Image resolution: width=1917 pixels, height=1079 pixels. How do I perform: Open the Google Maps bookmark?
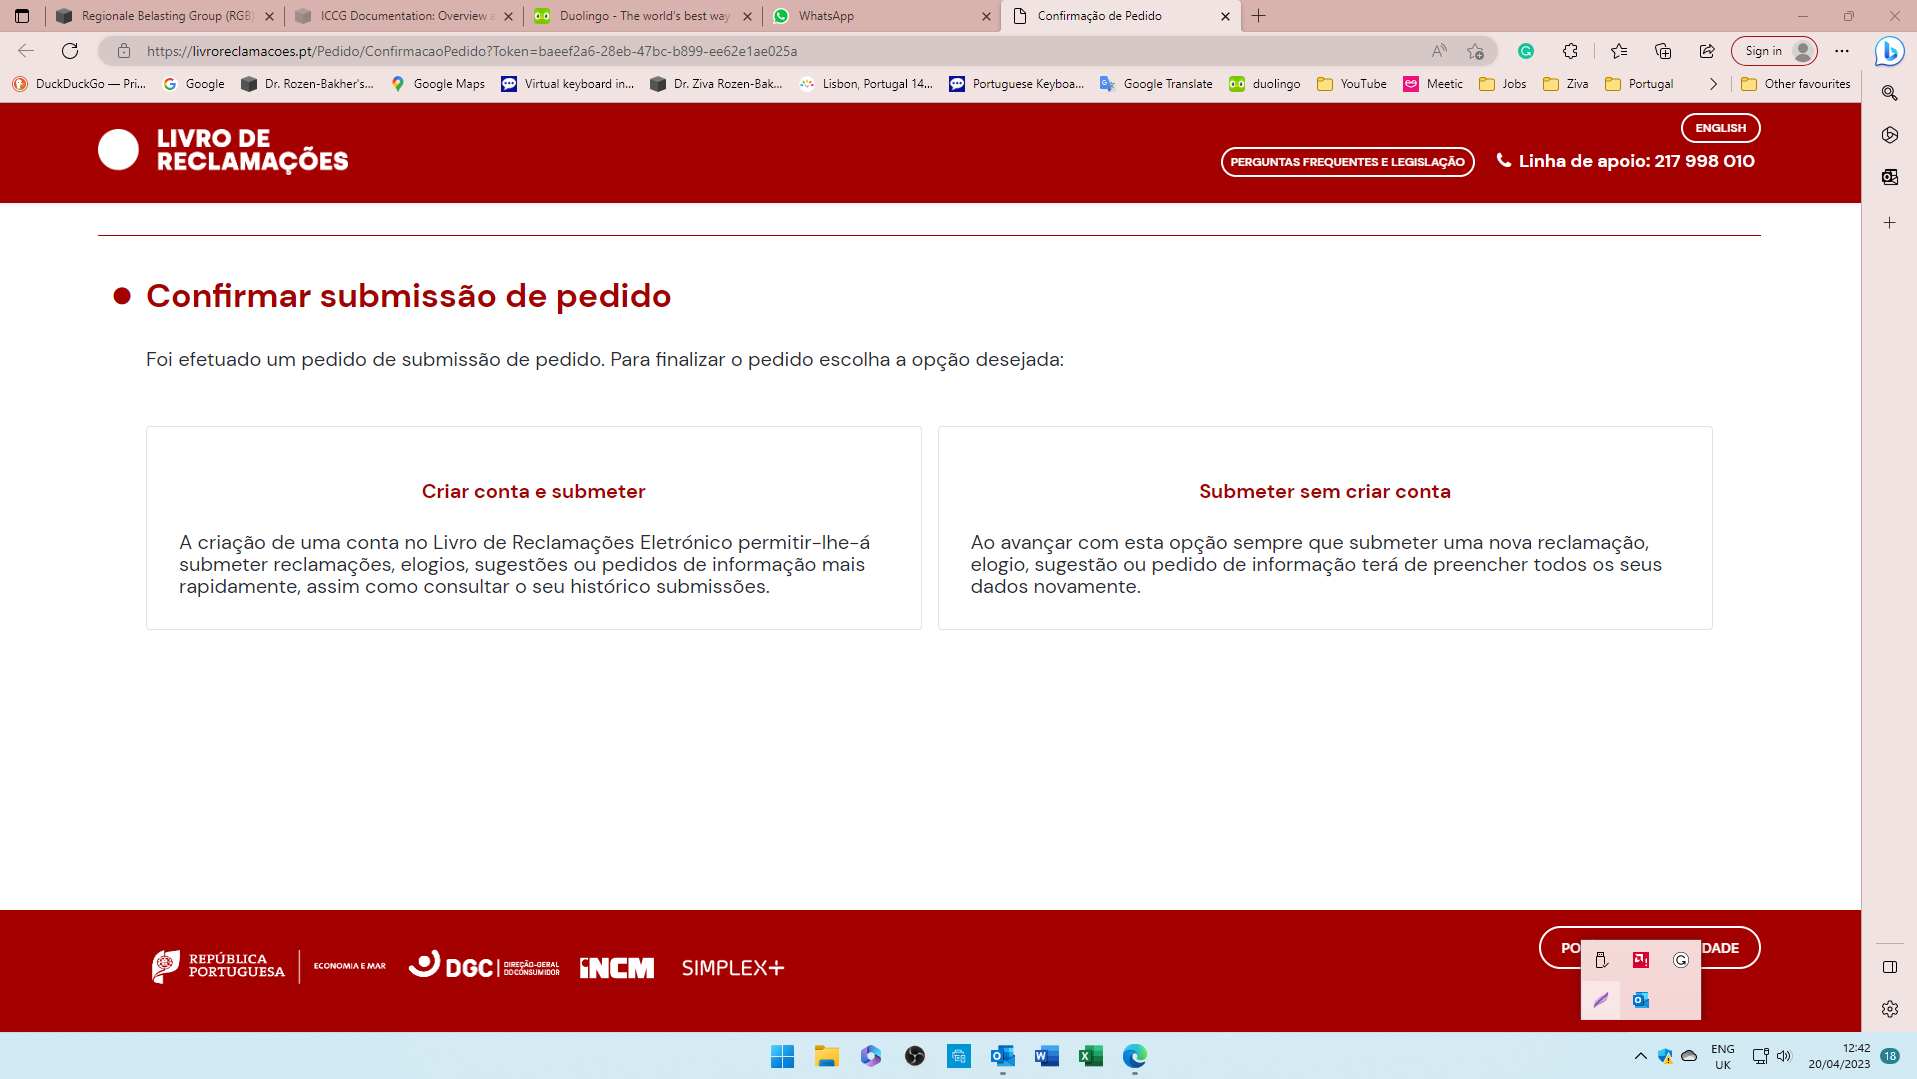[x=438, y=84]
